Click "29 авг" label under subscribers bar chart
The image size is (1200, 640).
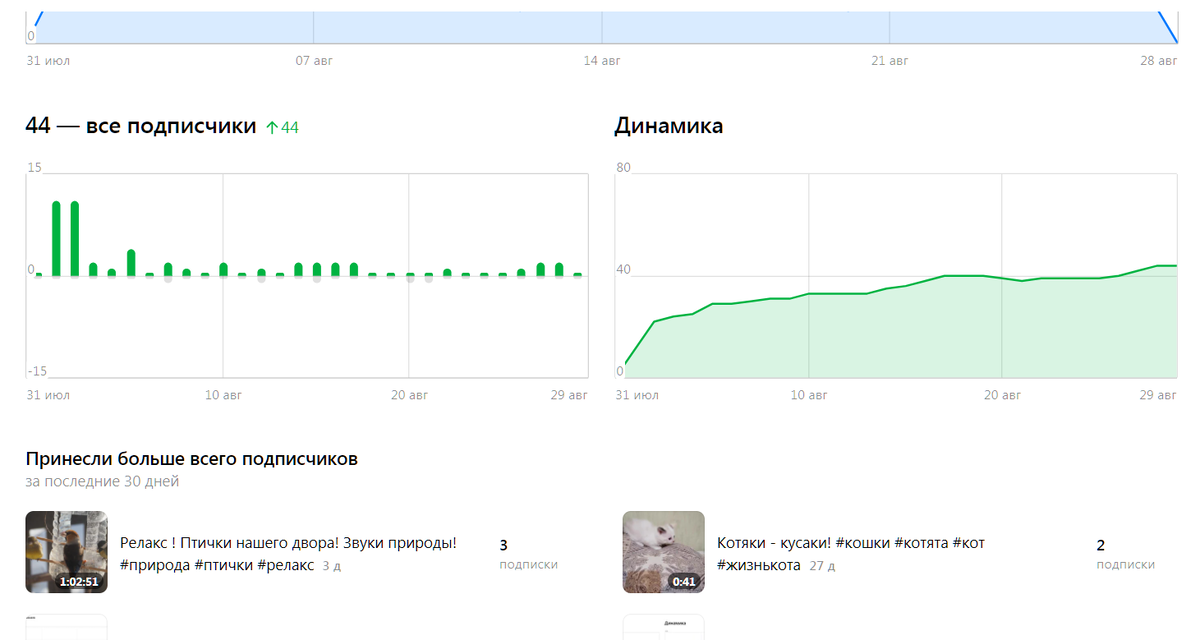click(x=570, y=395)
